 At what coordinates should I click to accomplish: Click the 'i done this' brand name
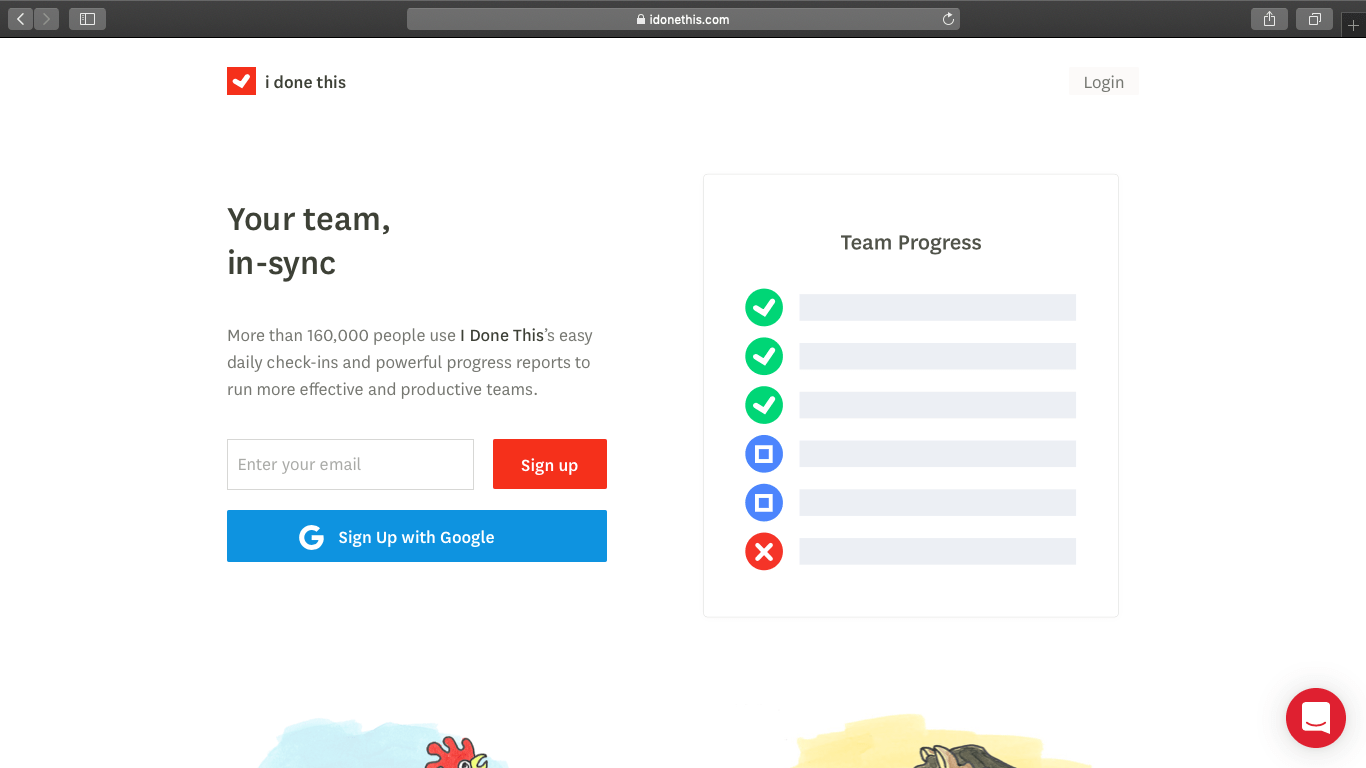click(x=305, y=82)
